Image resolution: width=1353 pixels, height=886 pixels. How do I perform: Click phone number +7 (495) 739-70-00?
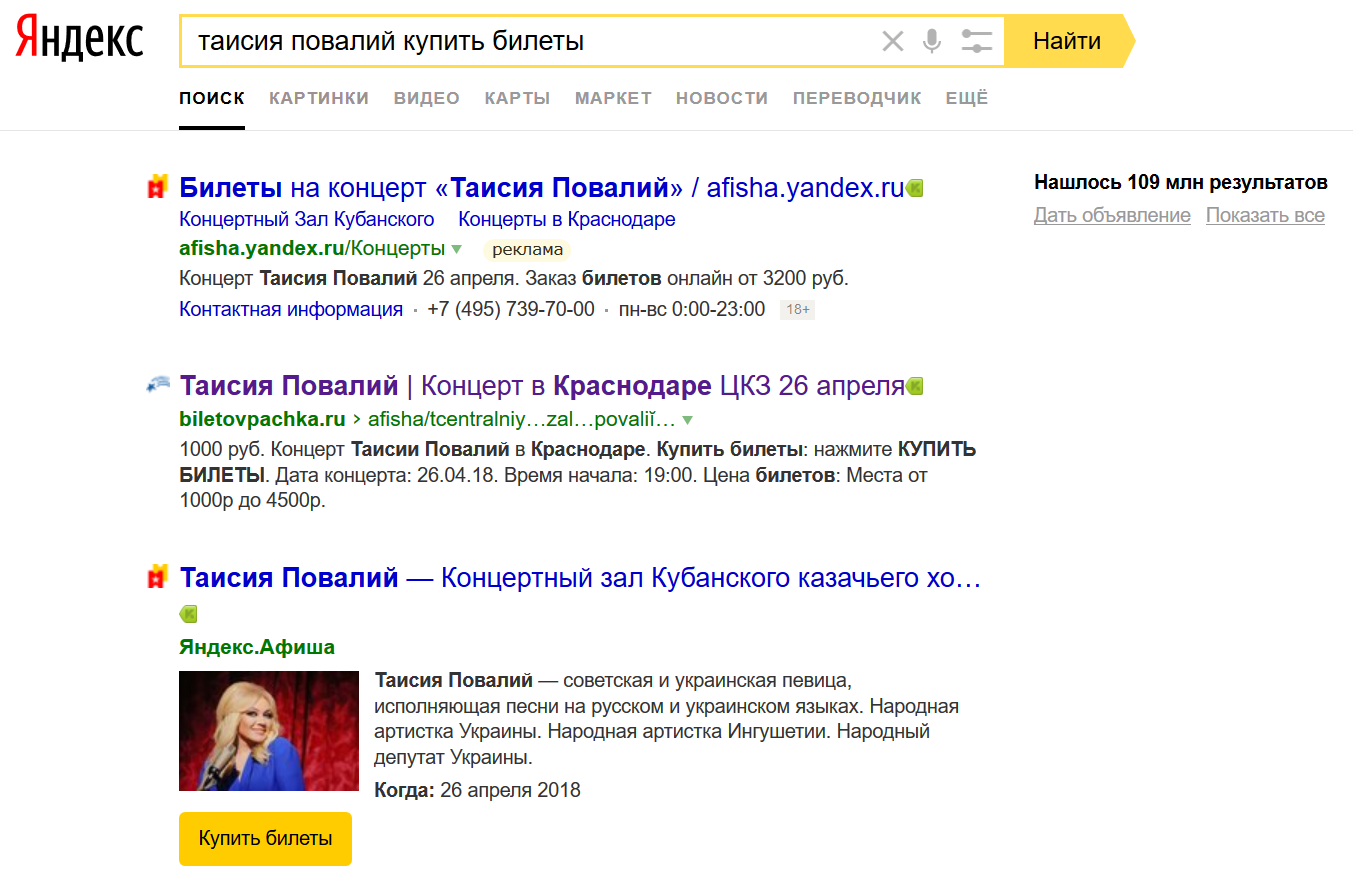pyautogui.click(x=510, y=309)
